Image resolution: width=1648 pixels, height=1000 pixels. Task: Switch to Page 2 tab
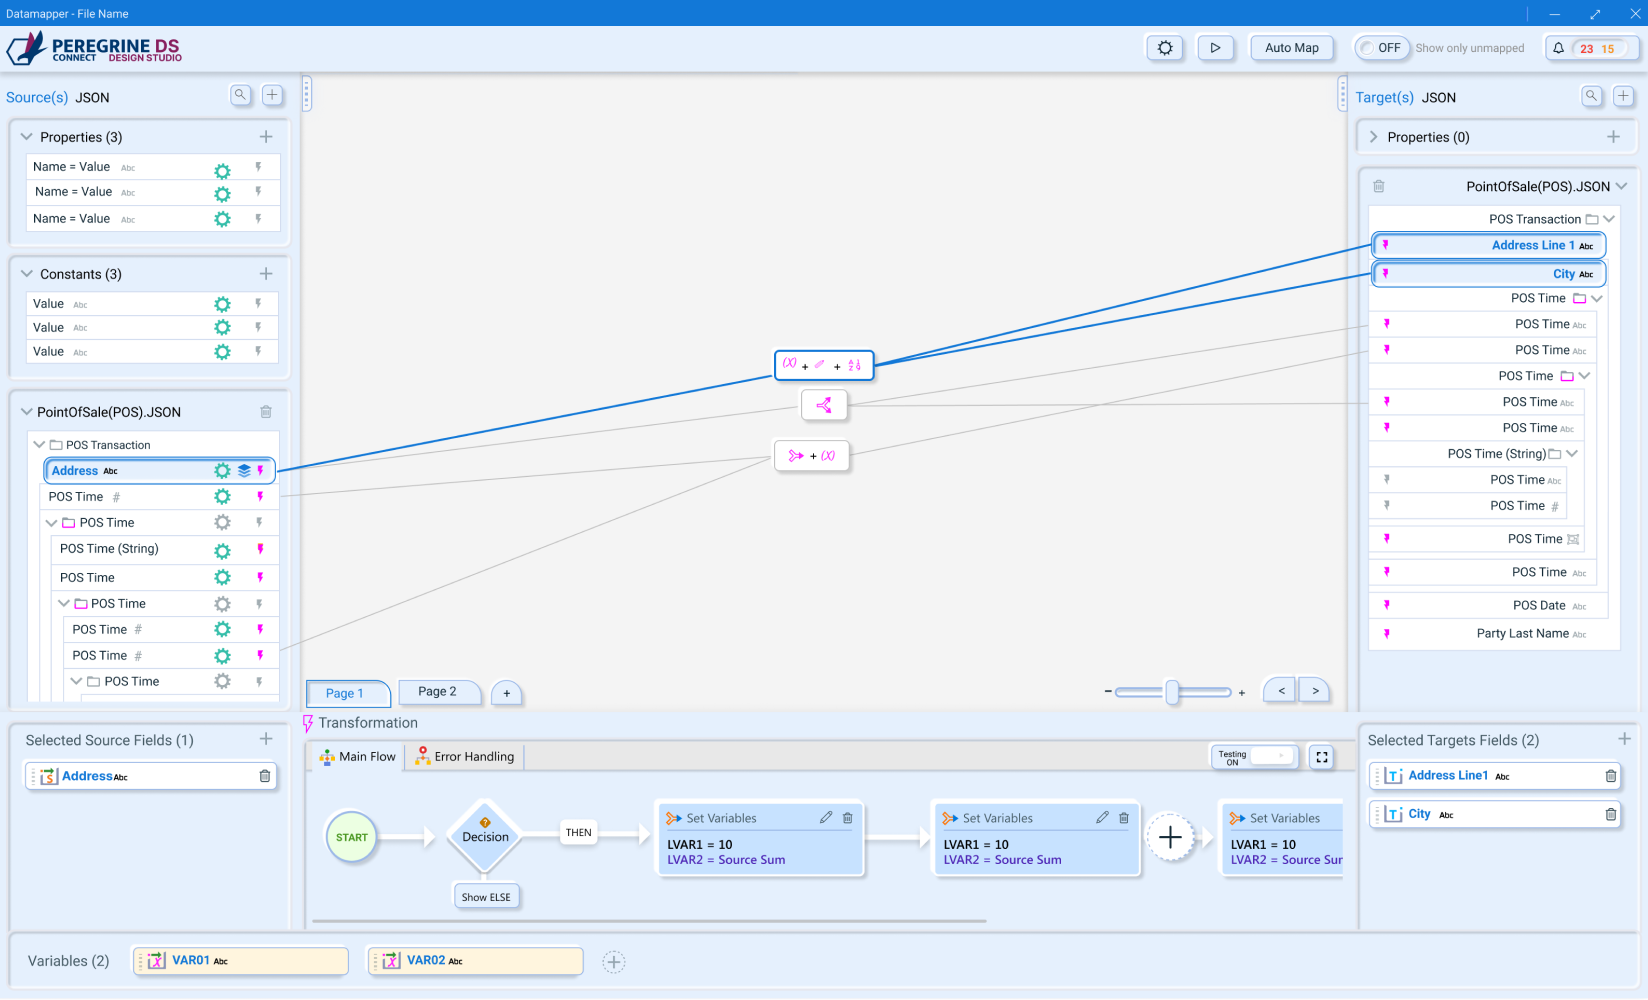coord(438,692)
